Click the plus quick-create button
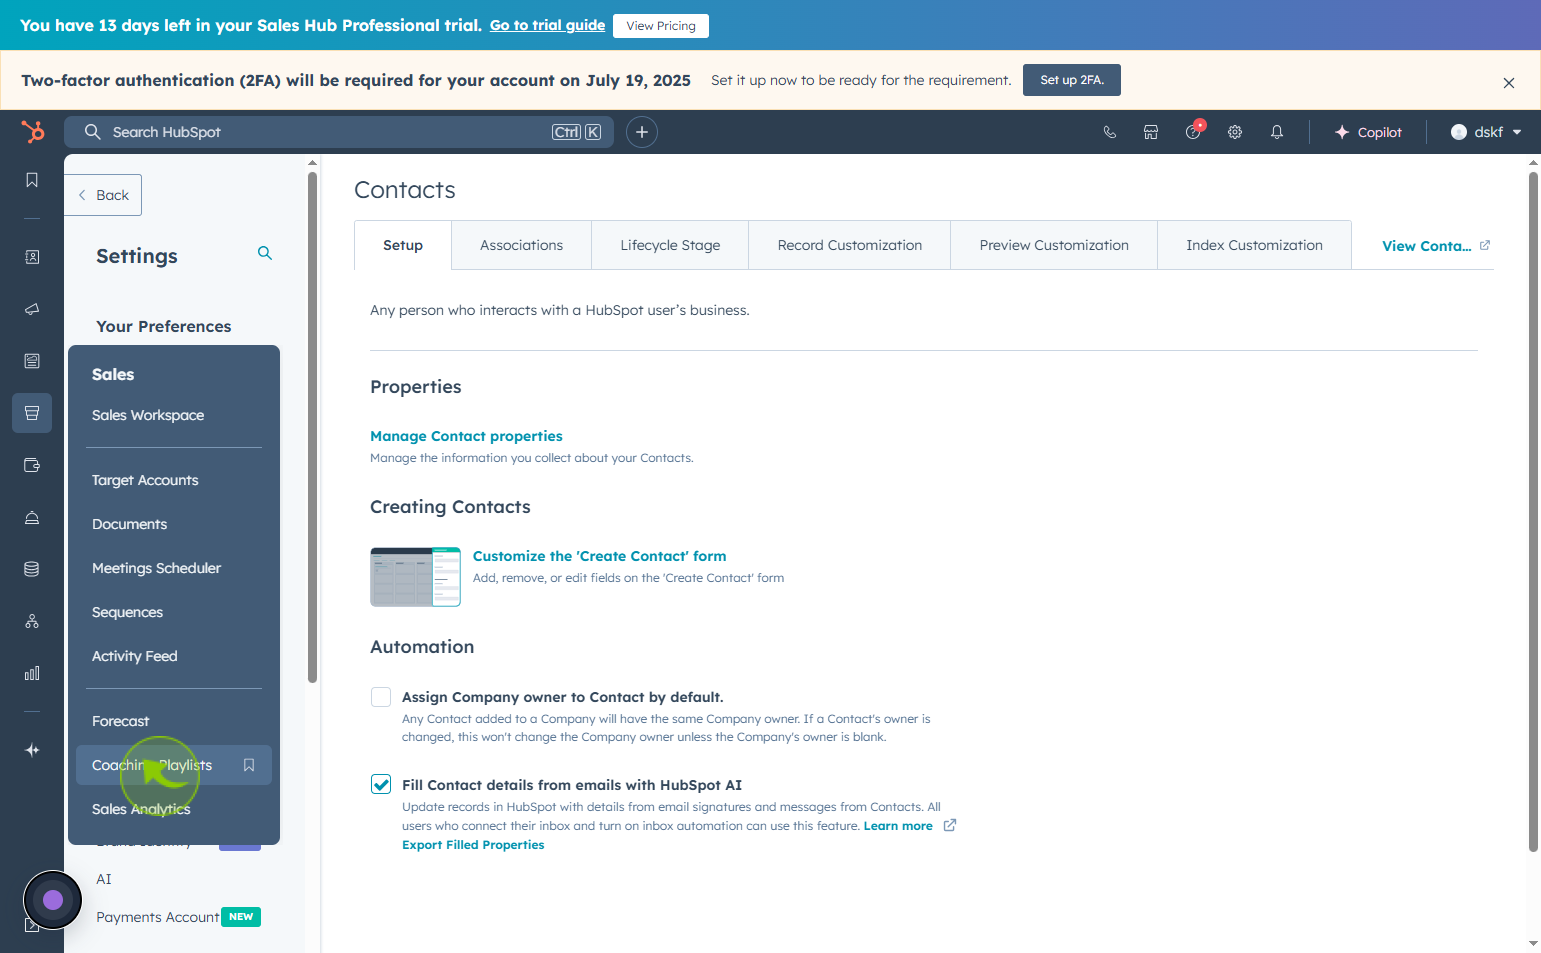The width and height of the screenshot is (1541, 953). 642,132
